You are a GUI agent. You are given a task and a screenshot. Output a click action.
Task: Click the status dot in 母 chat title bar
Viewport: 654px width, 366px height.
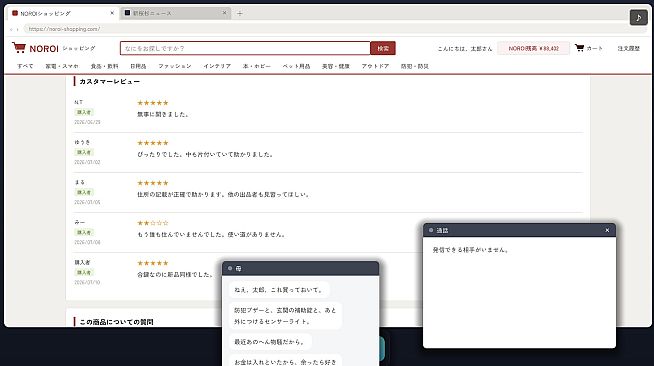click(x=230, y=268)
